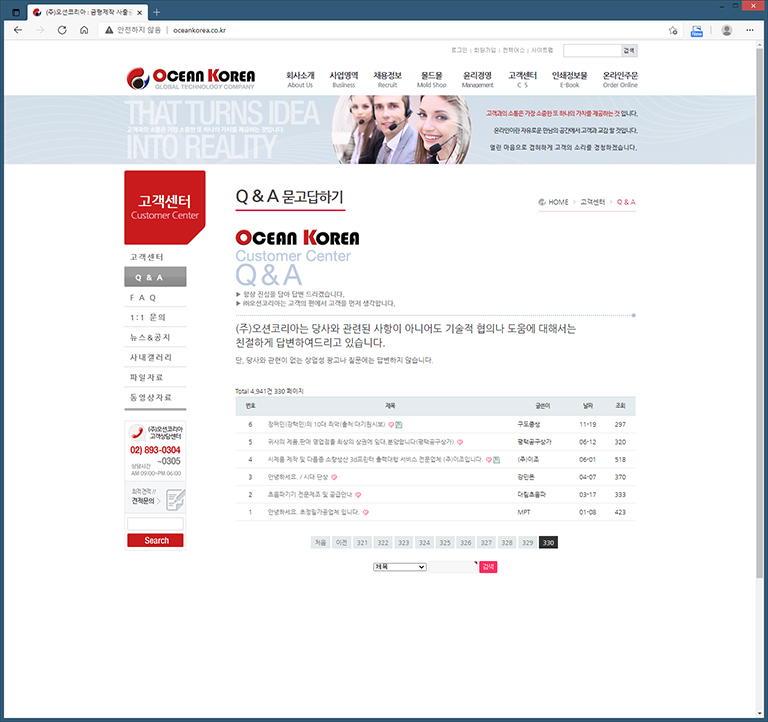Expand the 제목 search filter dropdown
The width and height of the screenshot is (768, 722).
pos(399,567)
